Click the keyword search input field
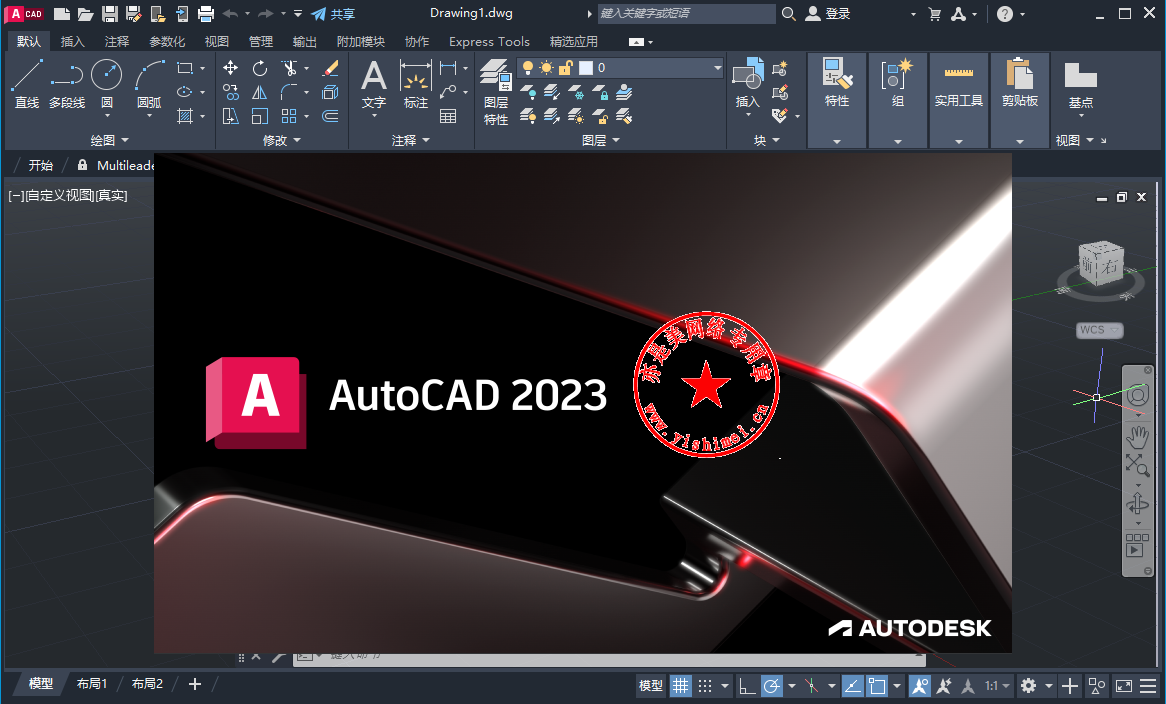Image resolution: width=1166 pixels, height=704 pixels. (686, 13)
